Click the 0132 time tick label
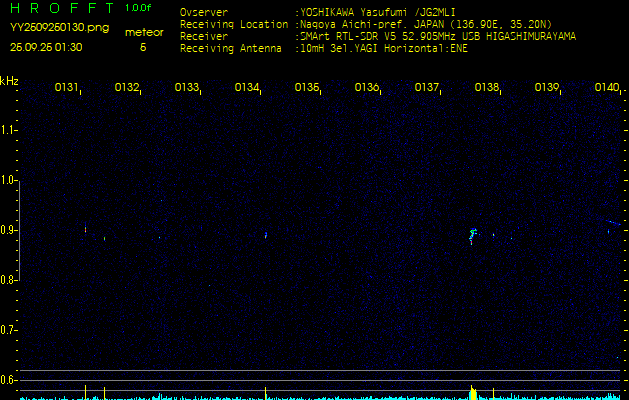 (126, 87)
